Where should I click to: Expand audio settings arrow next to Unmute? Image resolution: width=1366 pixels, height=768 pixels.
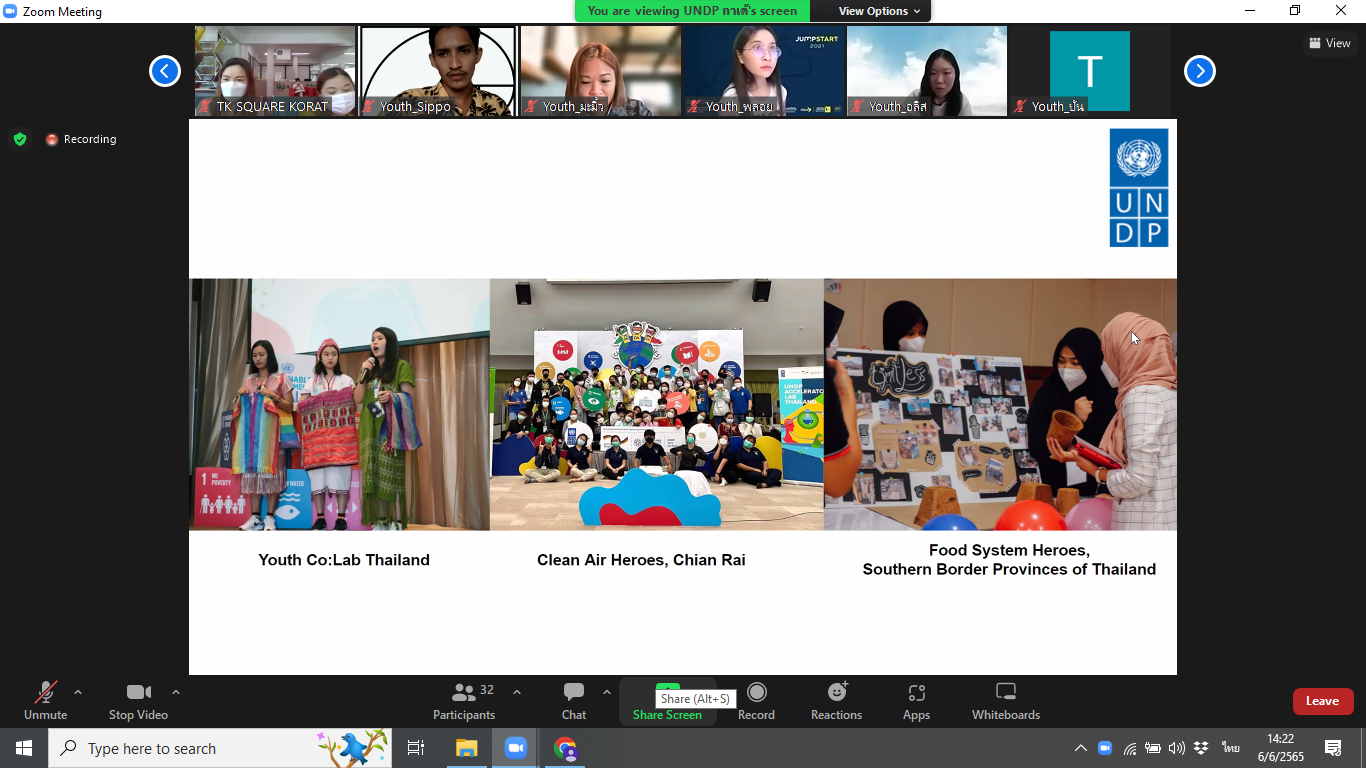pos(78,692)
